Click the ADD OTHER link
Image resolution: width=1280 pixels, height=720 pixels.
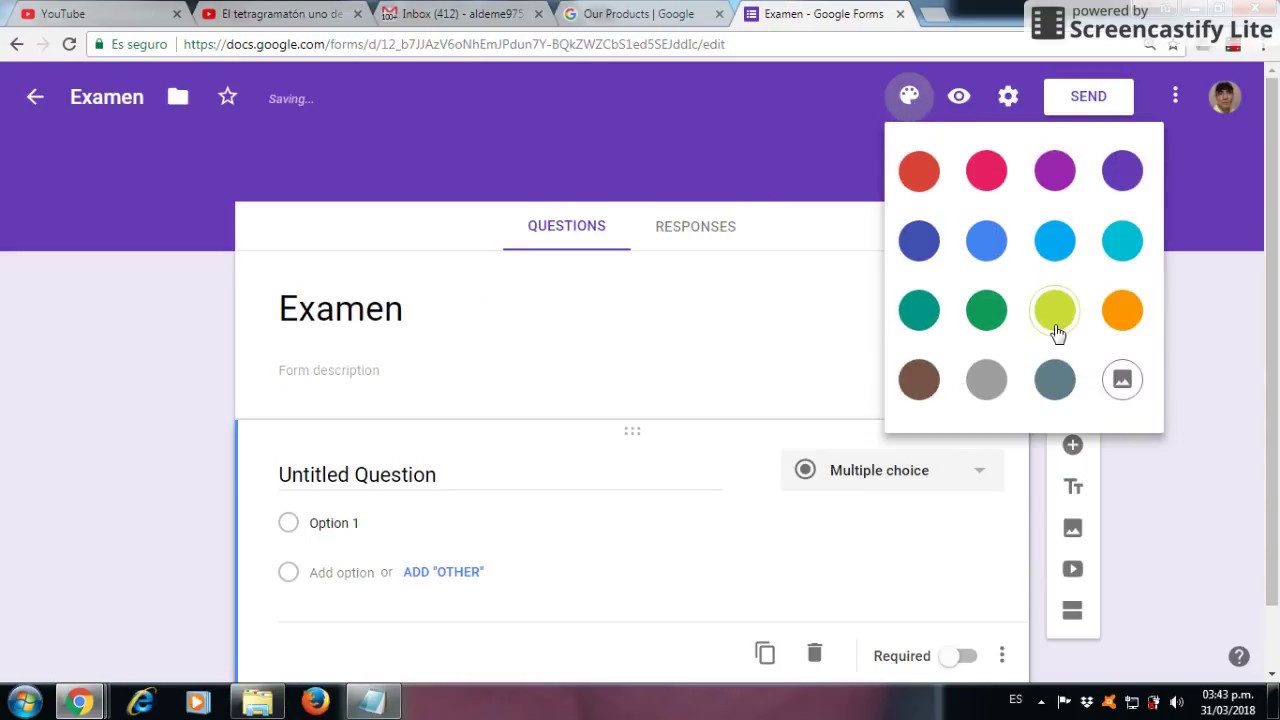coord(443,571)
